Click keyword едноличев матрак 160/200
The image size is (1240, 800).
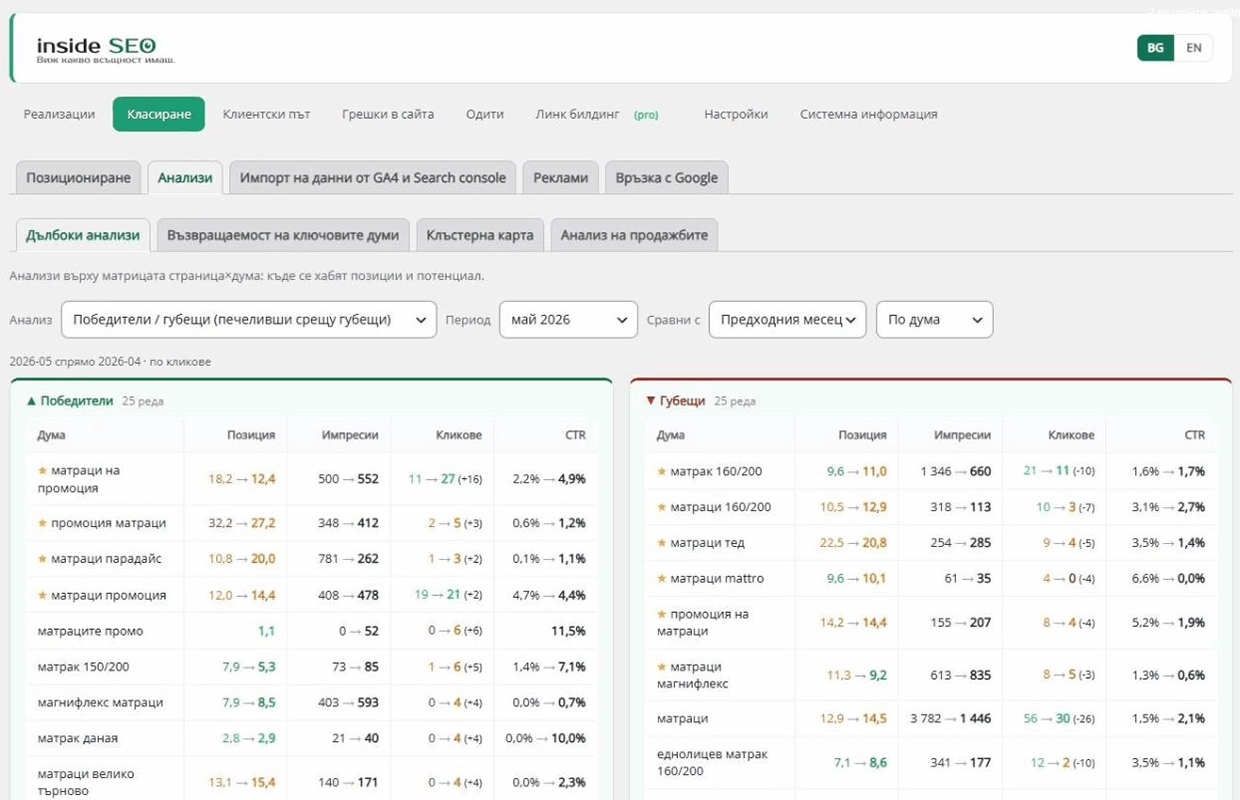tap(711, 762)
